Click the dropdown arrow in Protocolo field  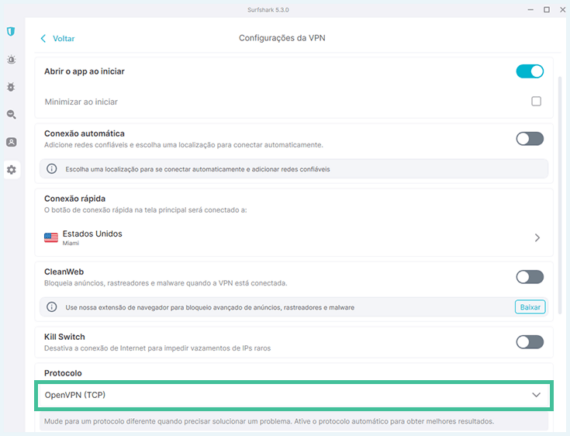(x=536, y=395)
